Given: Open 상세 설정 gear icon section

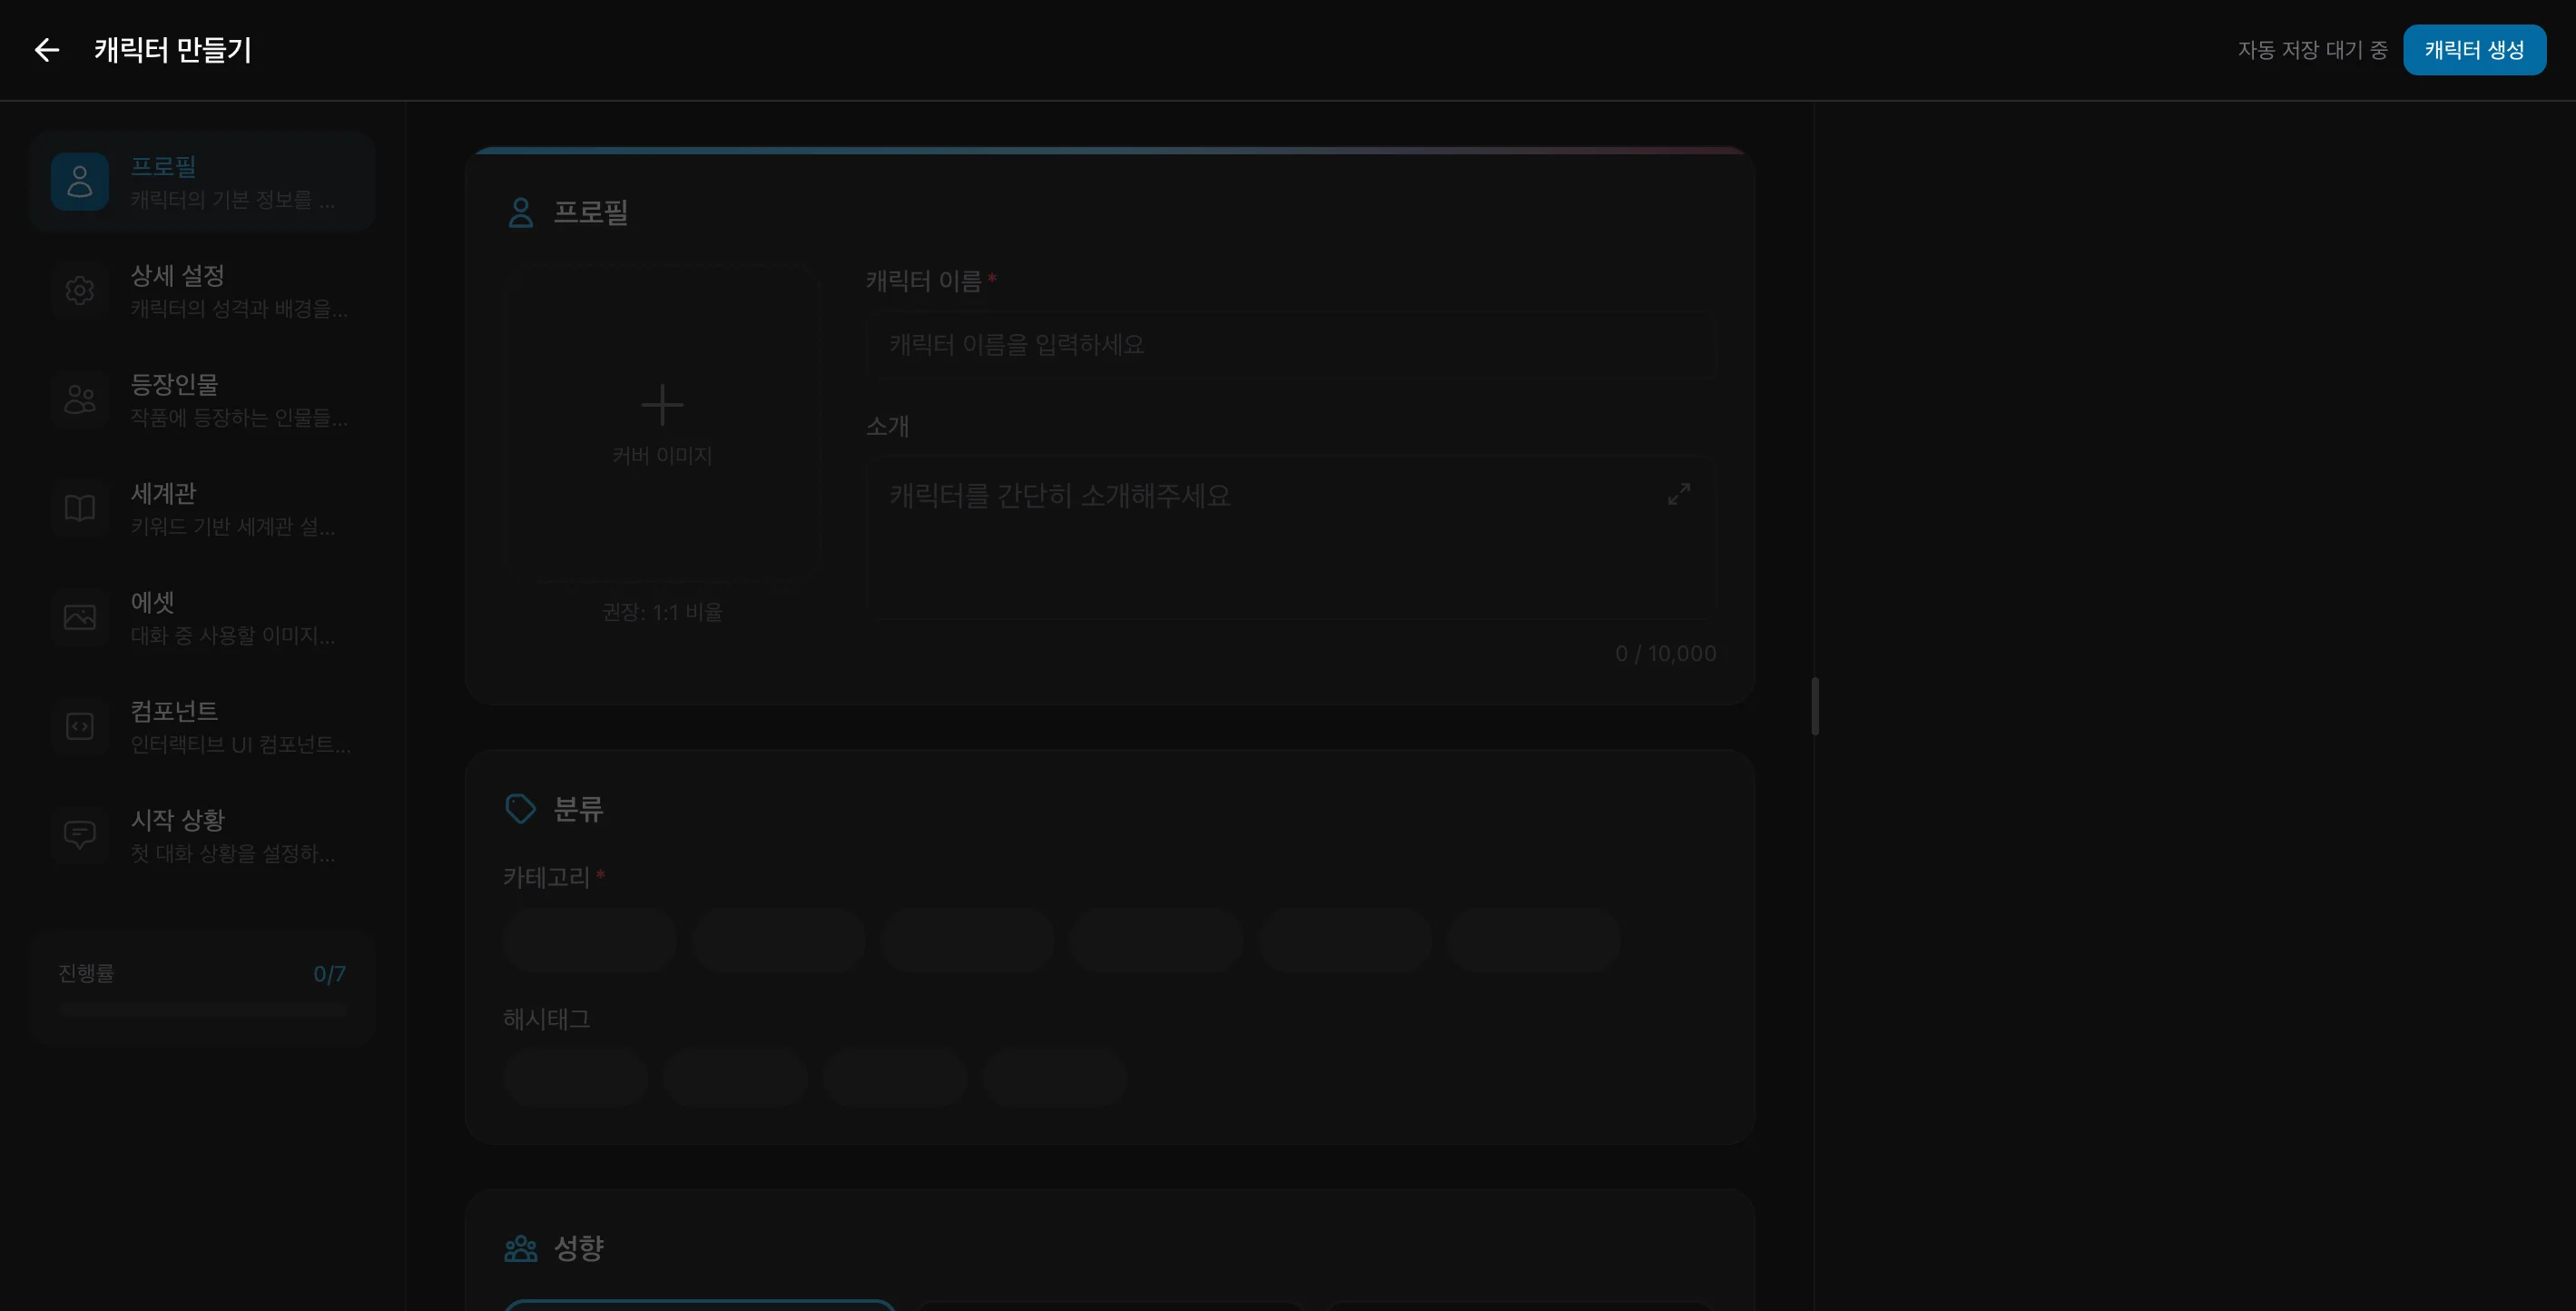Looking at the screenshot, I should pos(80,291).
